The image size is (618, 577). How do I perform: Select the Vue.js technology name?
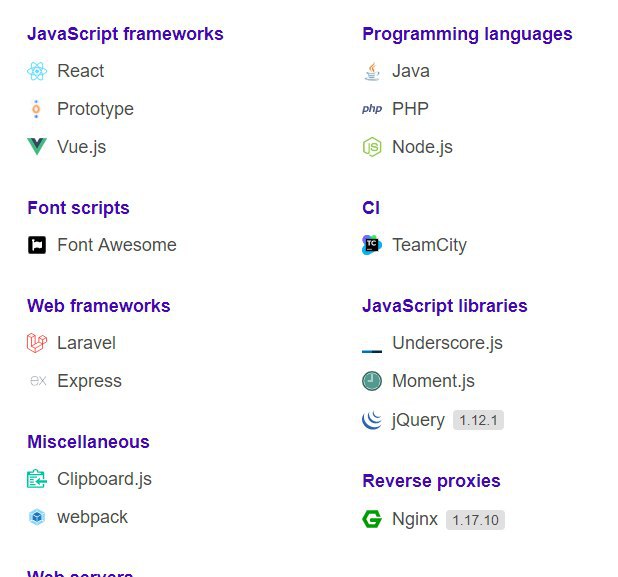click(x=82, y=147)
